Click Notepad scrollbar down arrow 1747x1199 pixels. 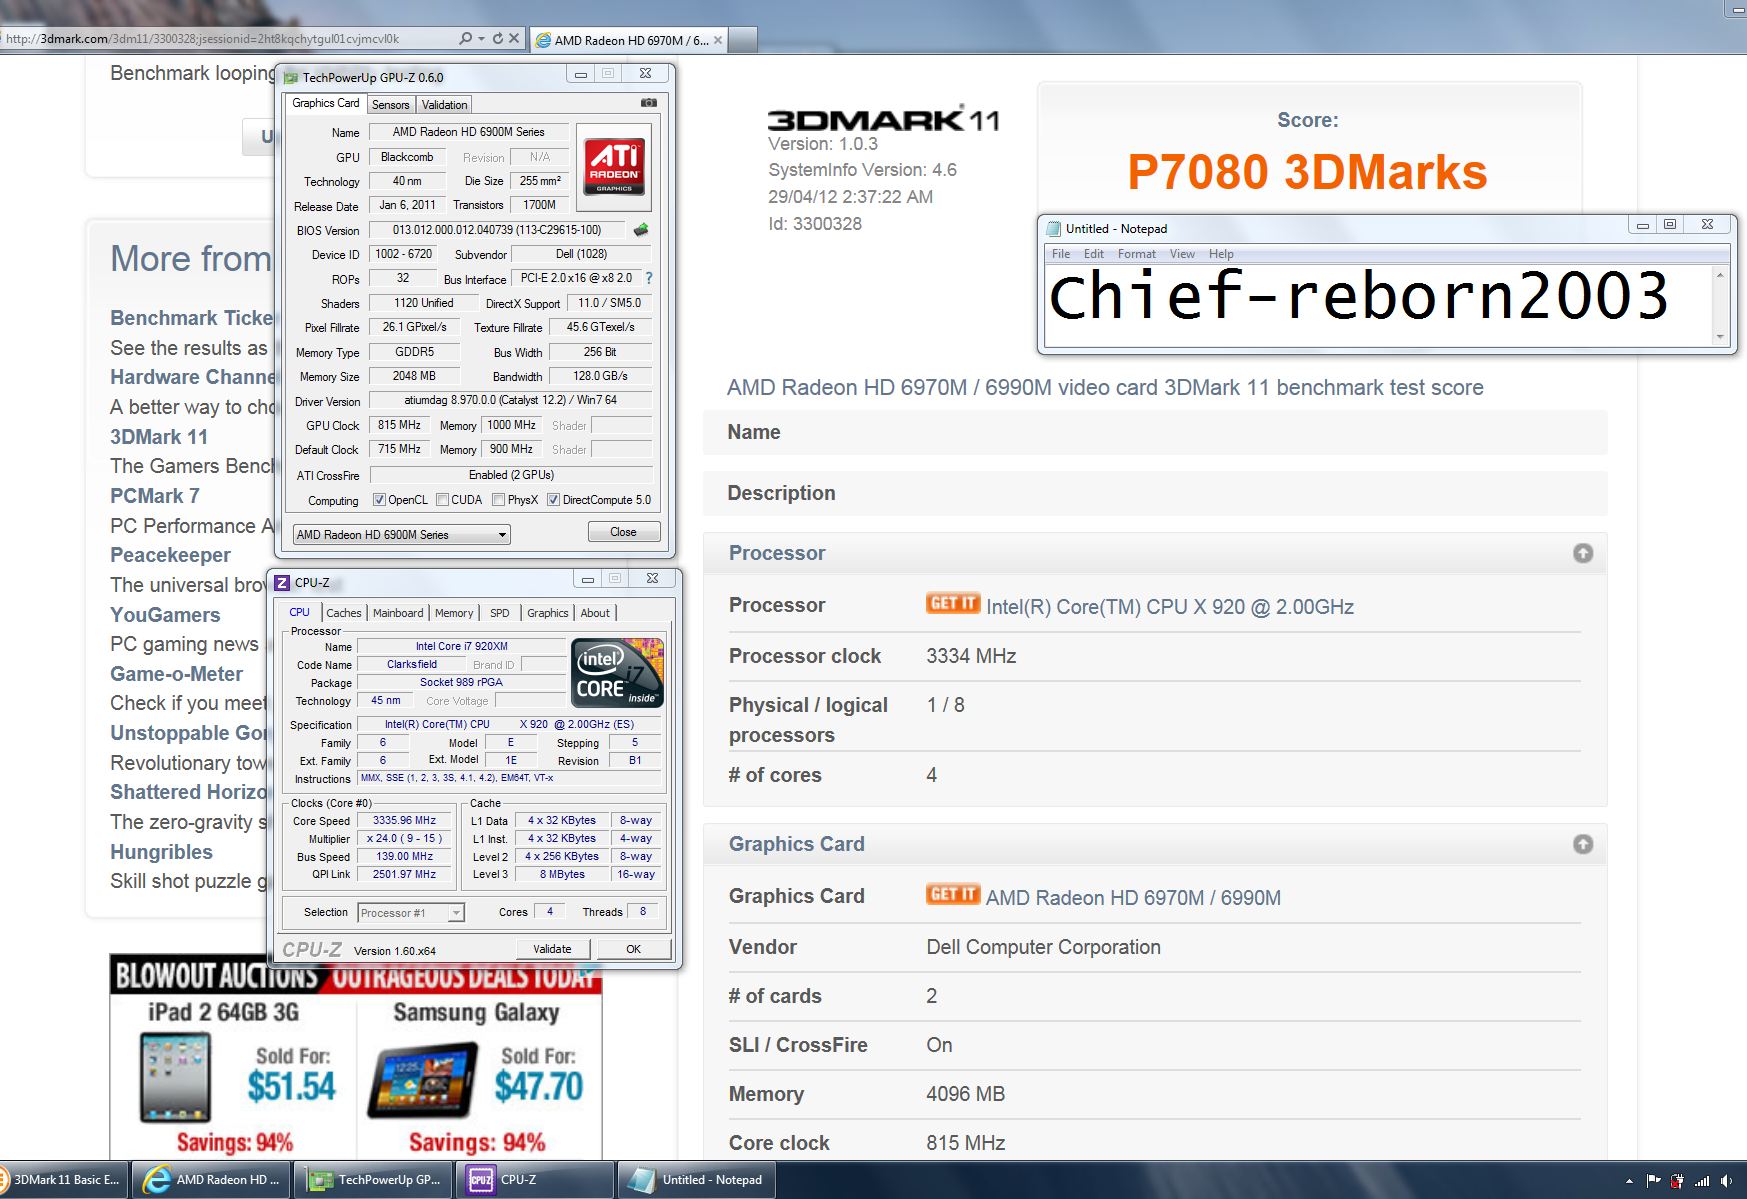(x=1720, y=337)
